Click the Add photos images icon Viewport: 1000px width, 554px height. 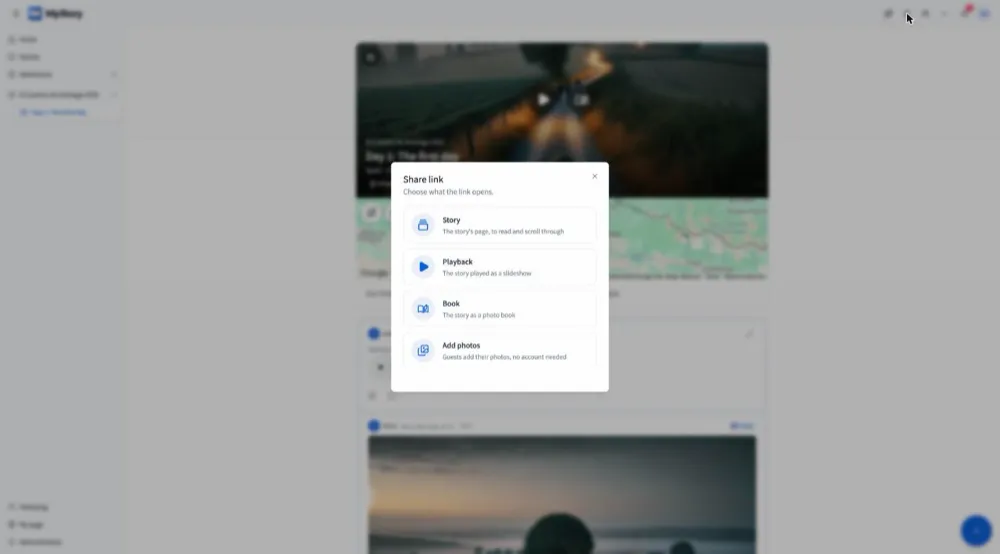coord(423,351)
